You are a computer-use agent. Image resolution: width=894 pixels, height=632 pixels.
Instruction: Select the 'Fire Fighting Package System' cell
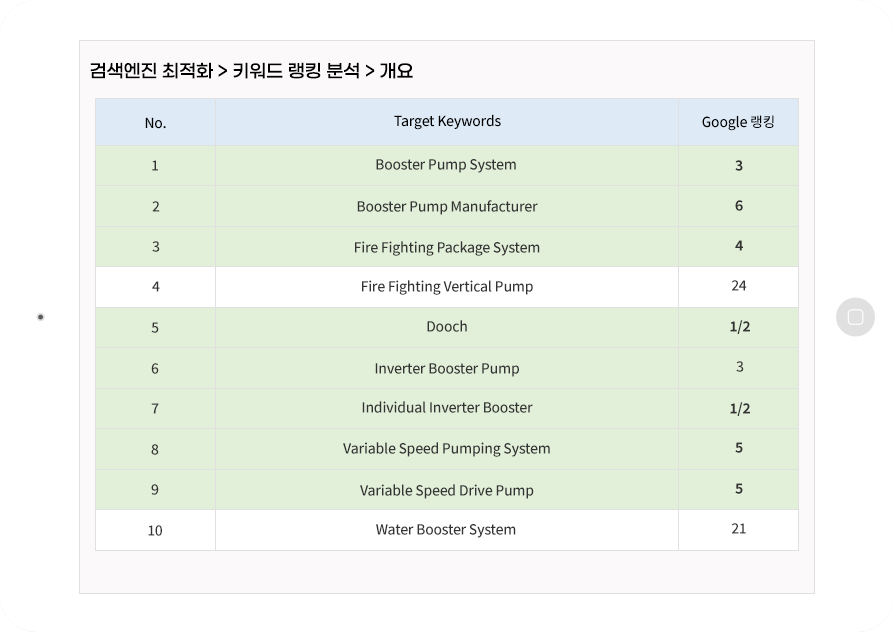click(447, 246)
